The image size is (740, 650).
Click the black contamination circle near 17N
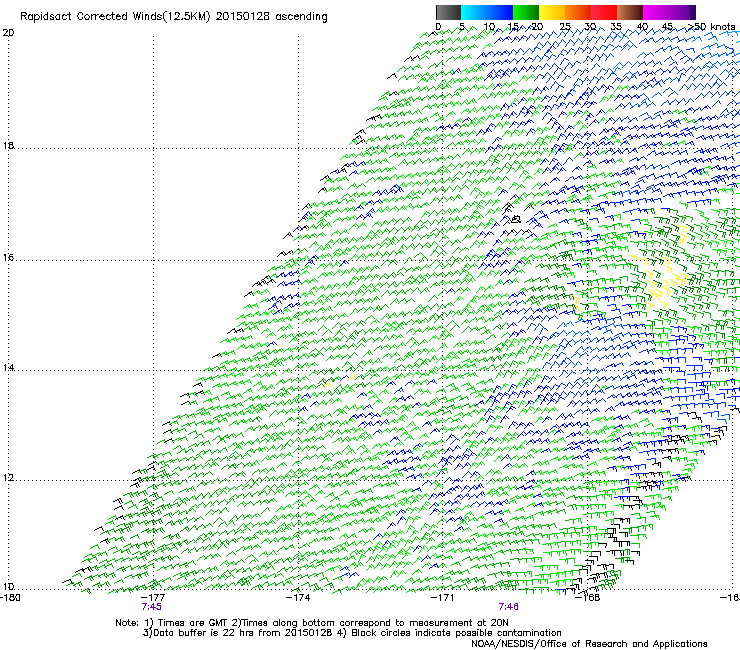(x=516, y=219)
